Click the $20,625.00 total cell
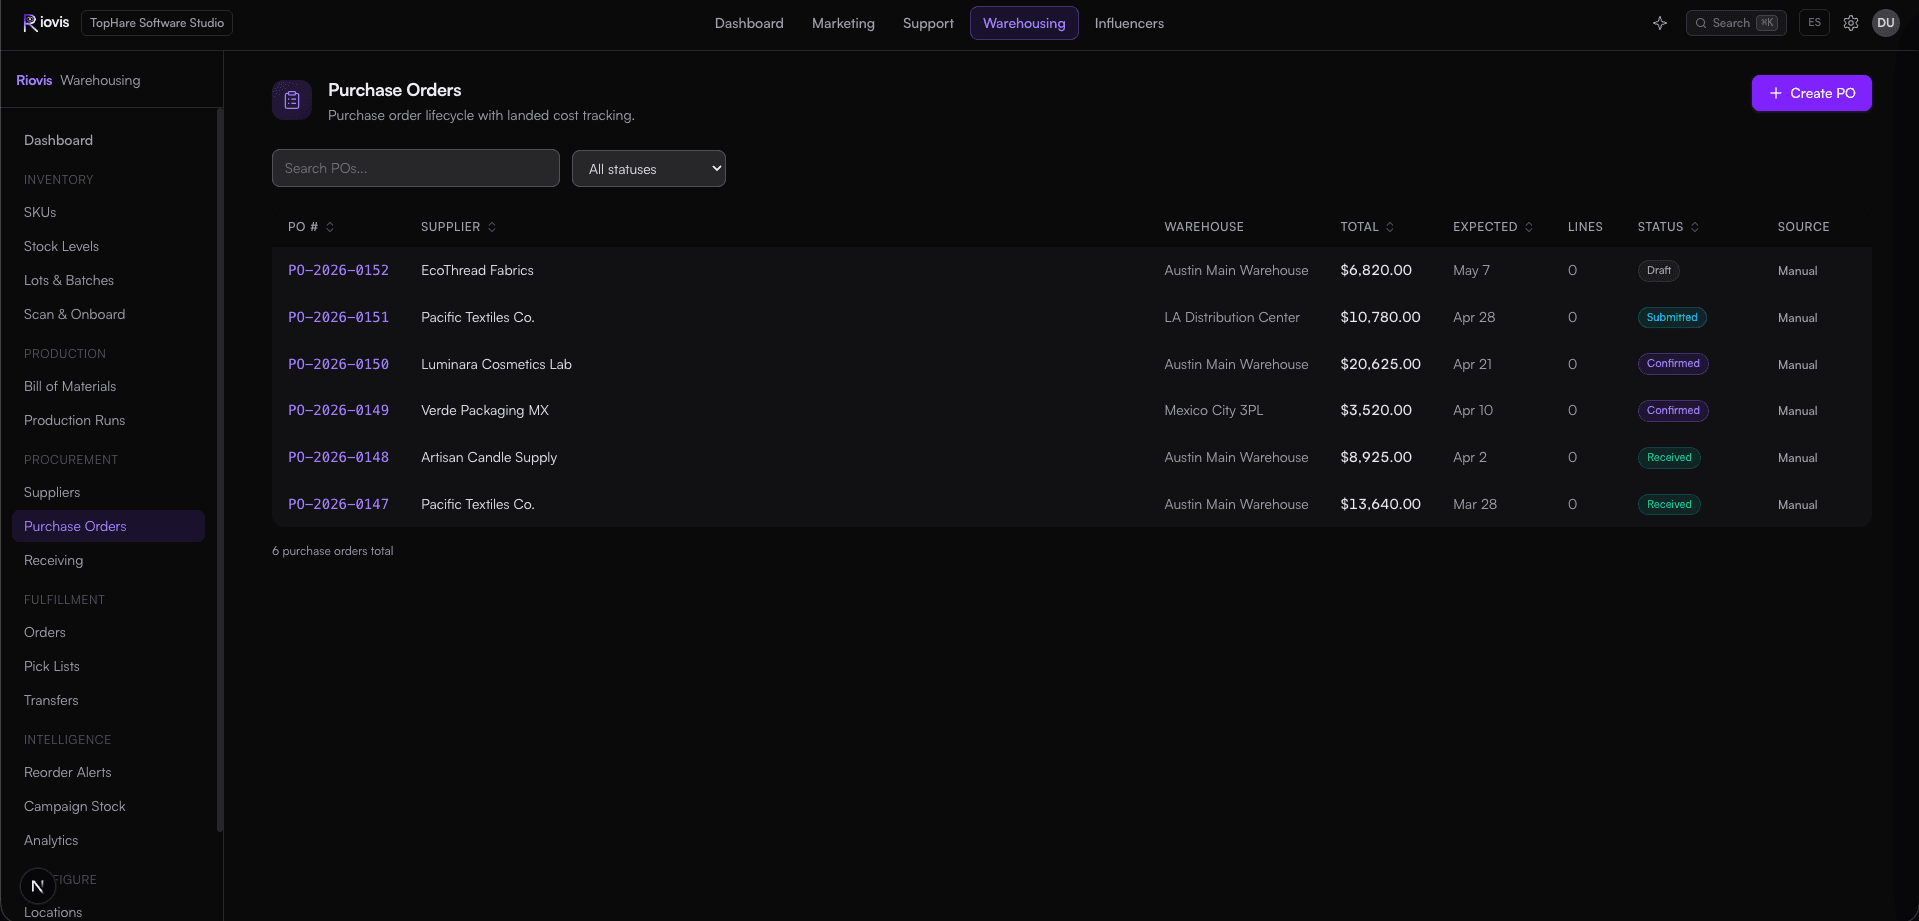 point(1380,364)
